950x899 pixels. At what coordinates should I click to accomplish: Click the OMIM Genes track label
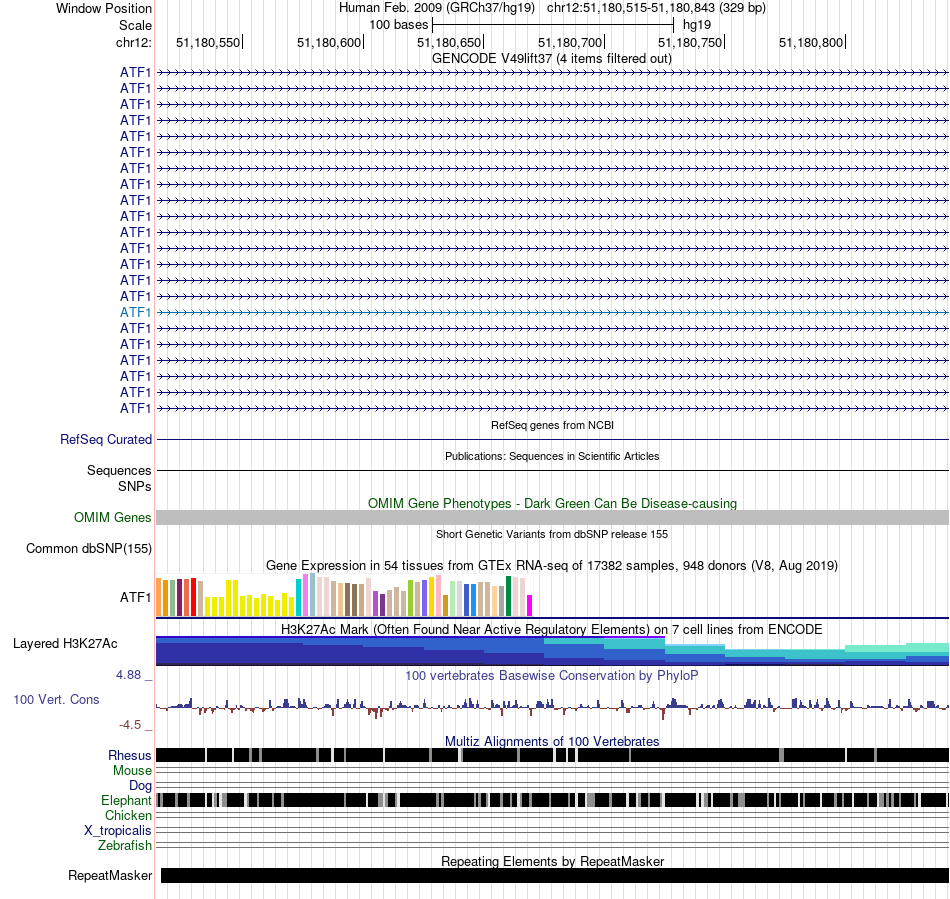[x=112, y=517]
